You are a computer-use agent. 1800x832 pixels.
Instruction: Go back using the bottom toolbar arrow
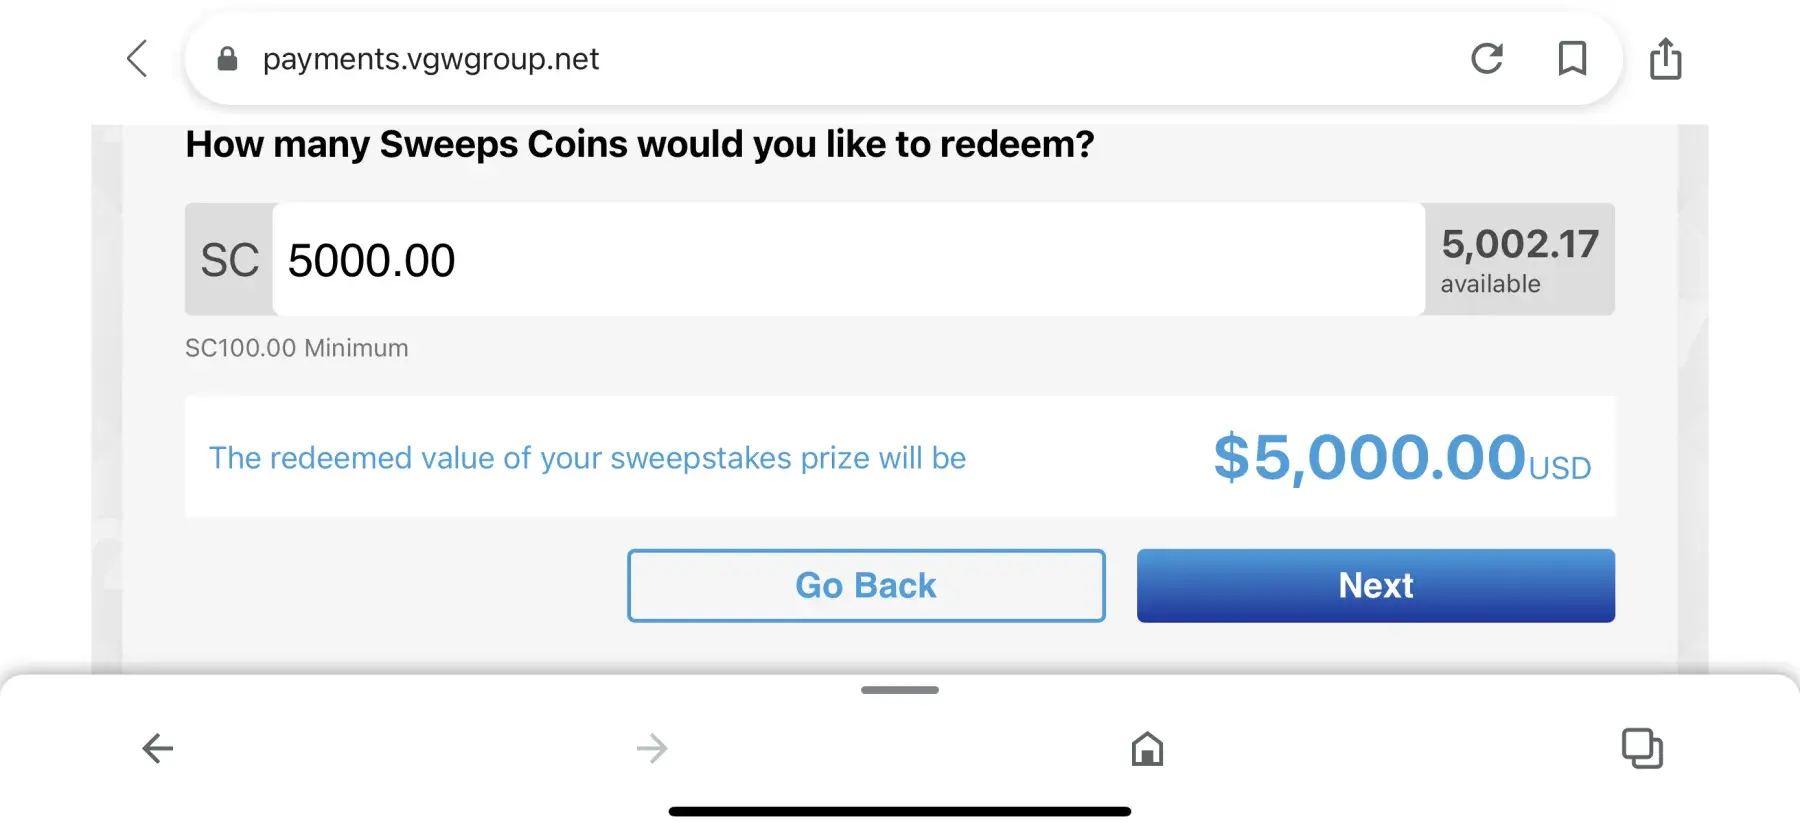(x=158, y=748)
